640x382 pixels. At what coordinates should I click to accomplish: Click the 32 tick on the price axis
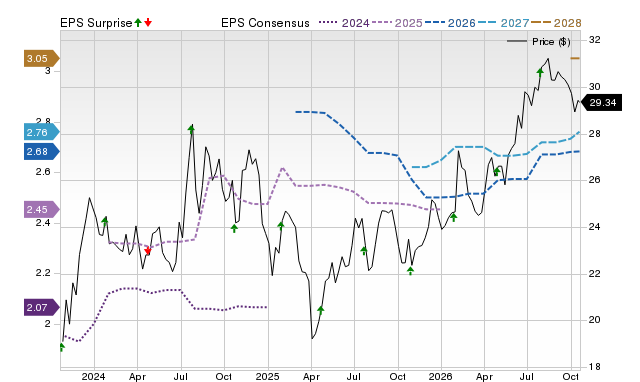click(x=595, y=40)
